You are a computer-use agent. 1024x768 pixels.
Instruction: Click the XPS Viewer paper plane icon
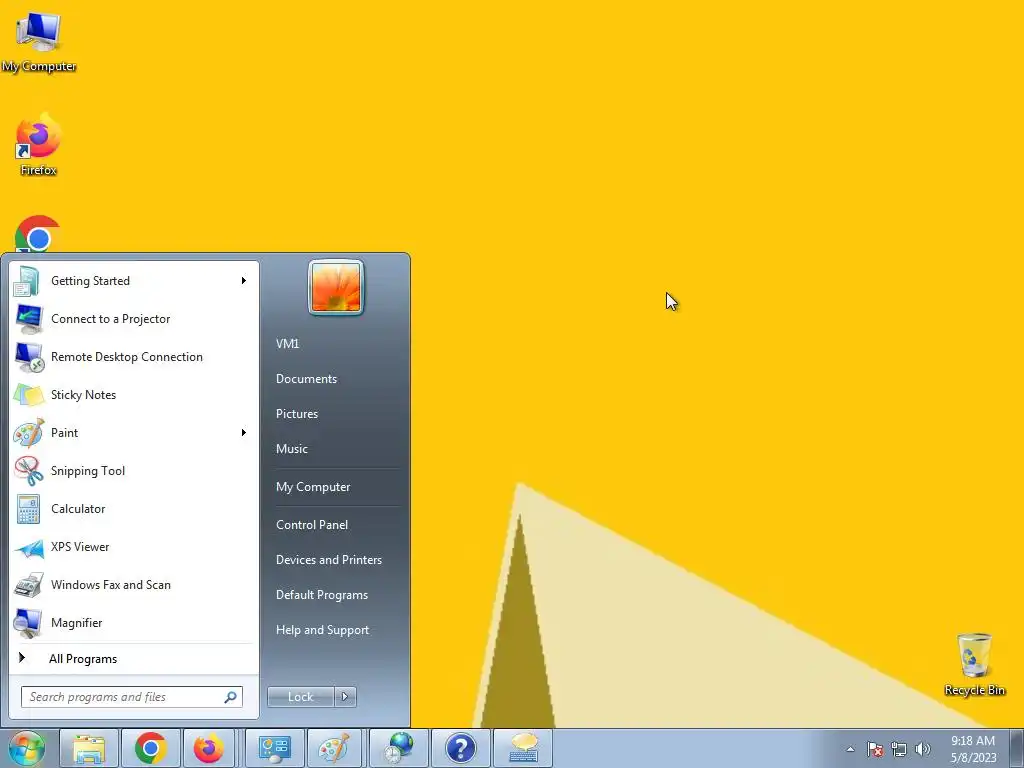[x=29, y=547]
